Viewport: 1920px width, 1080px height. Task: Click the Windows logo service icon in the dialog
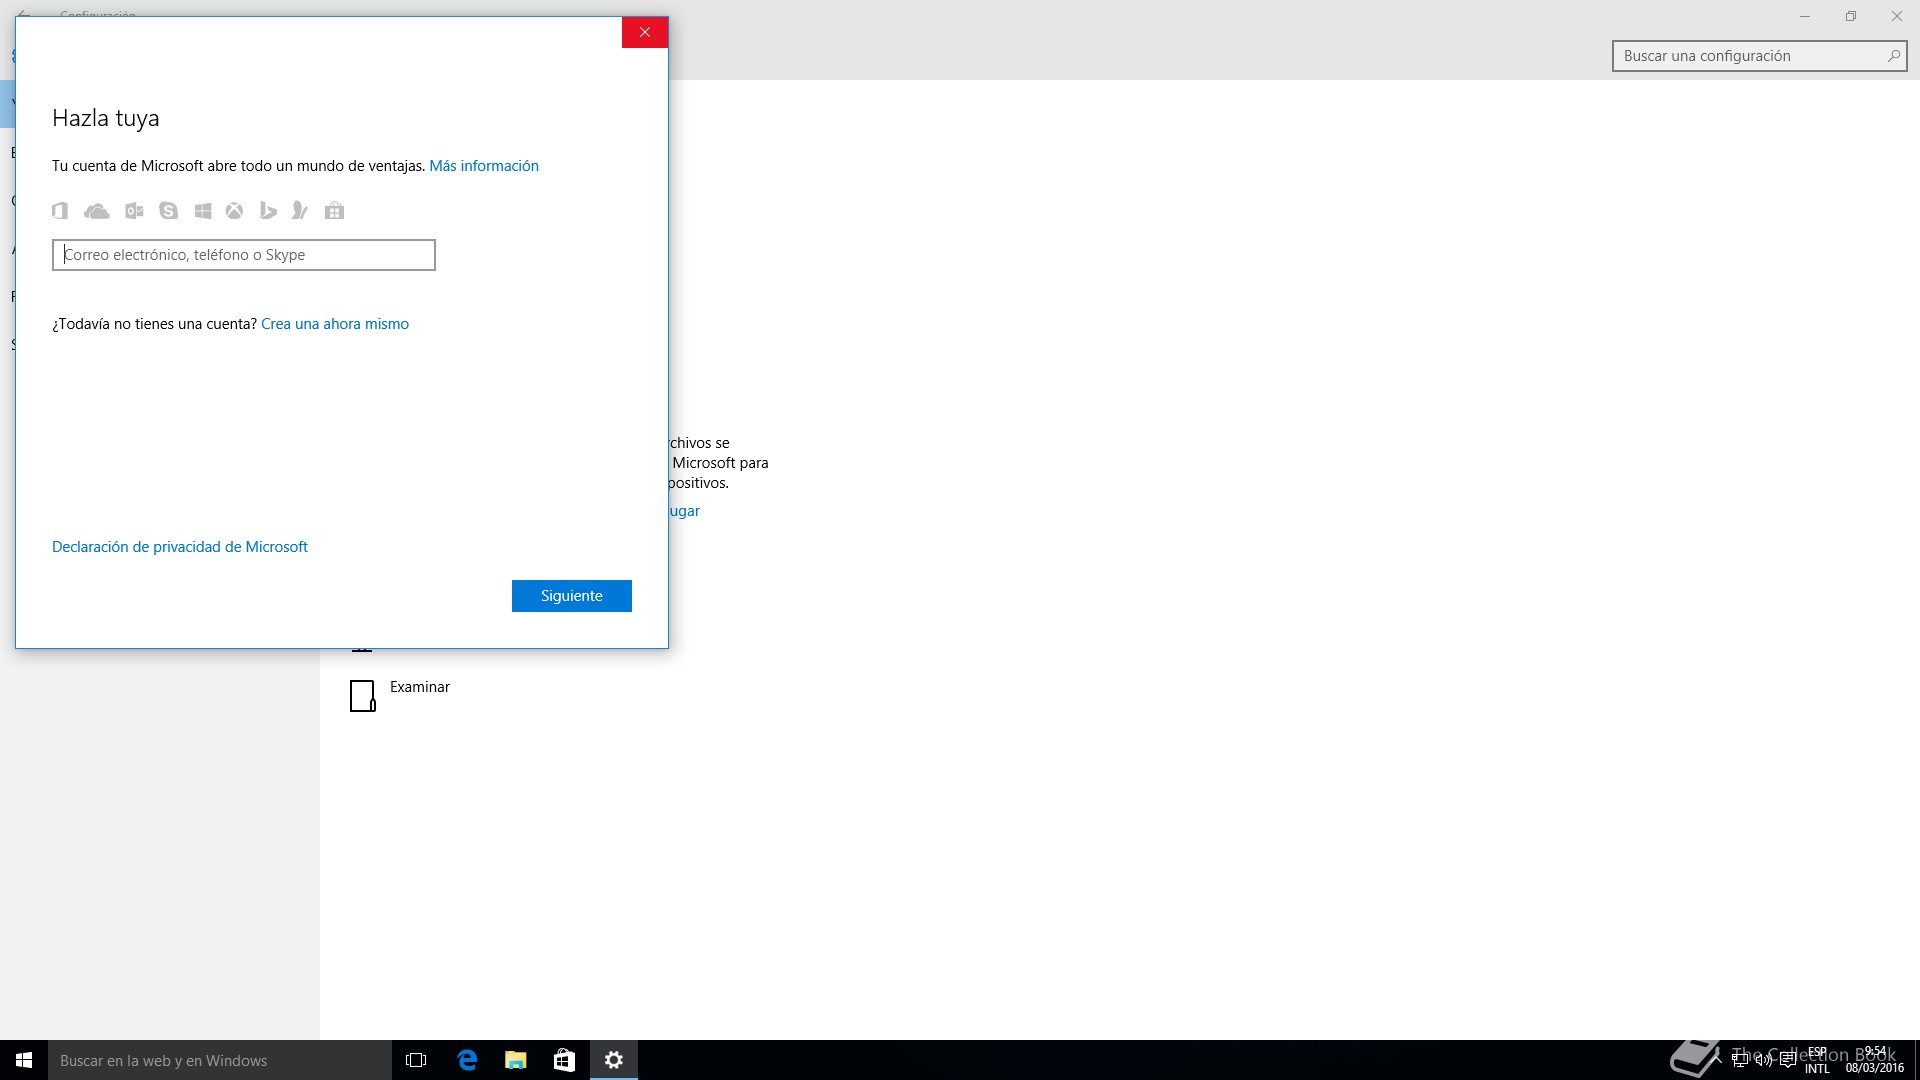tap(203, 210)
